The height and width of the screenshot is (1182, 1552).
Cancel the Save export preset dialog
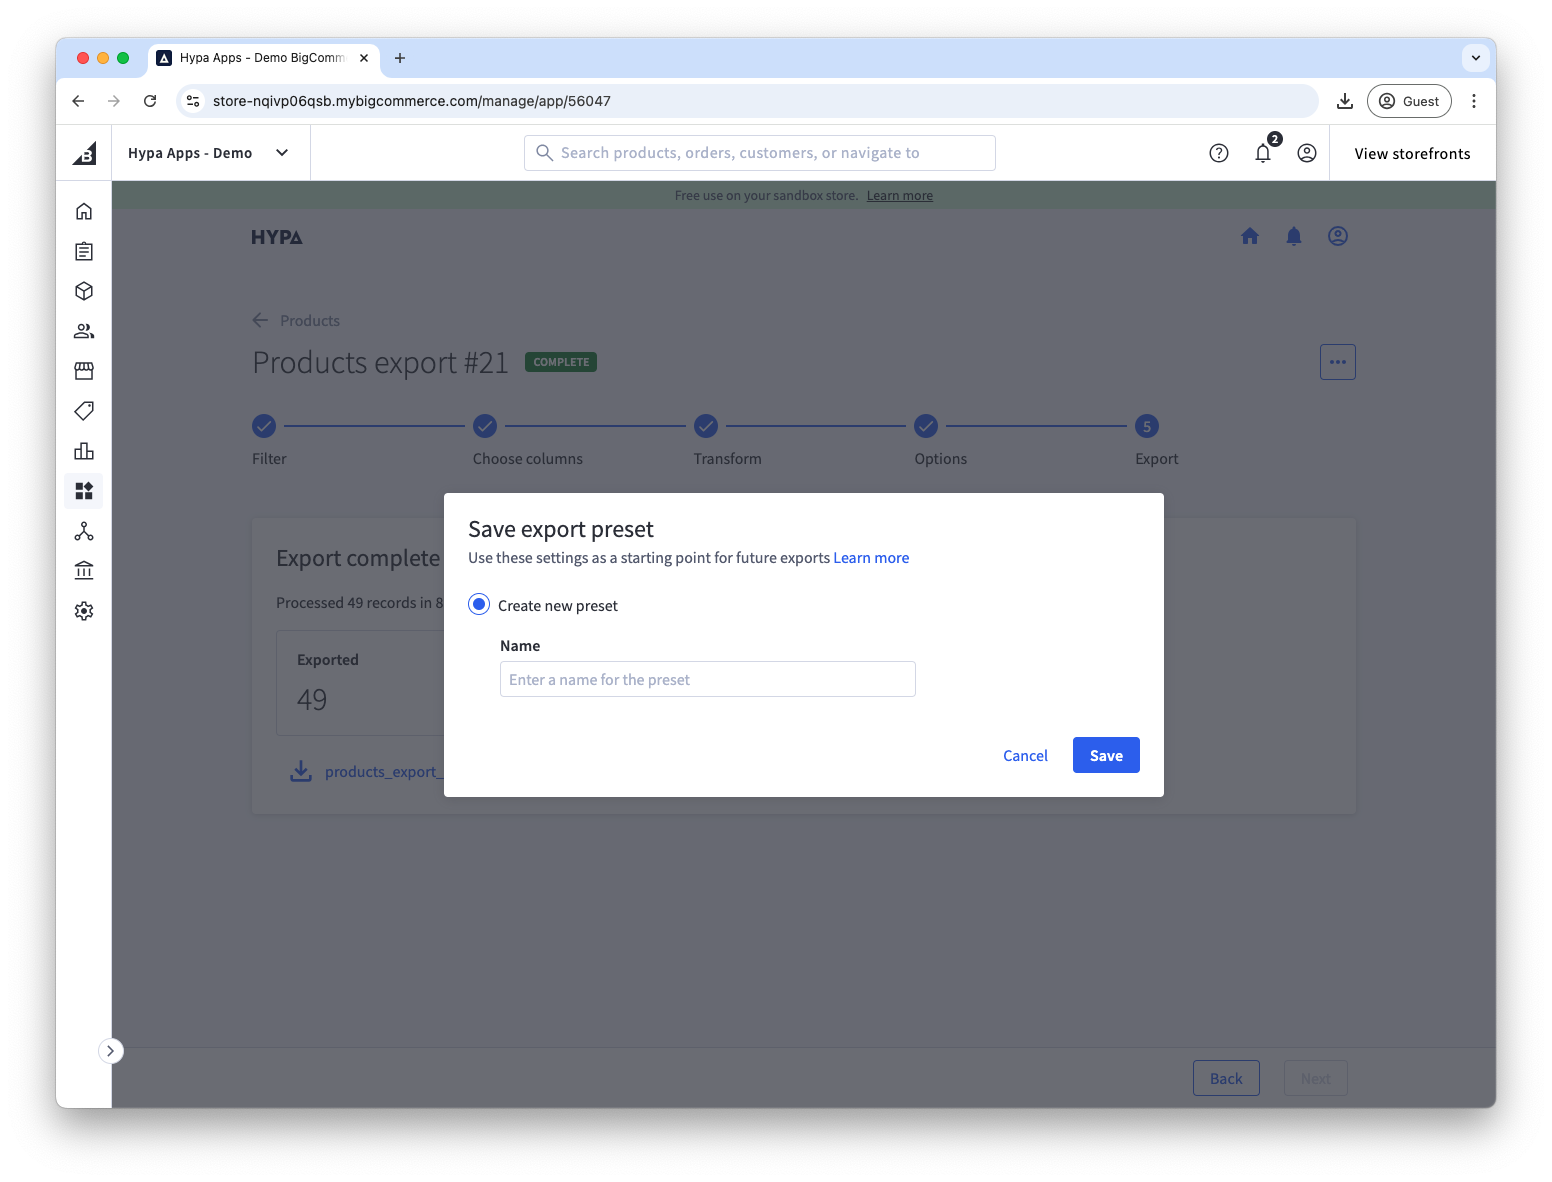1025,756
